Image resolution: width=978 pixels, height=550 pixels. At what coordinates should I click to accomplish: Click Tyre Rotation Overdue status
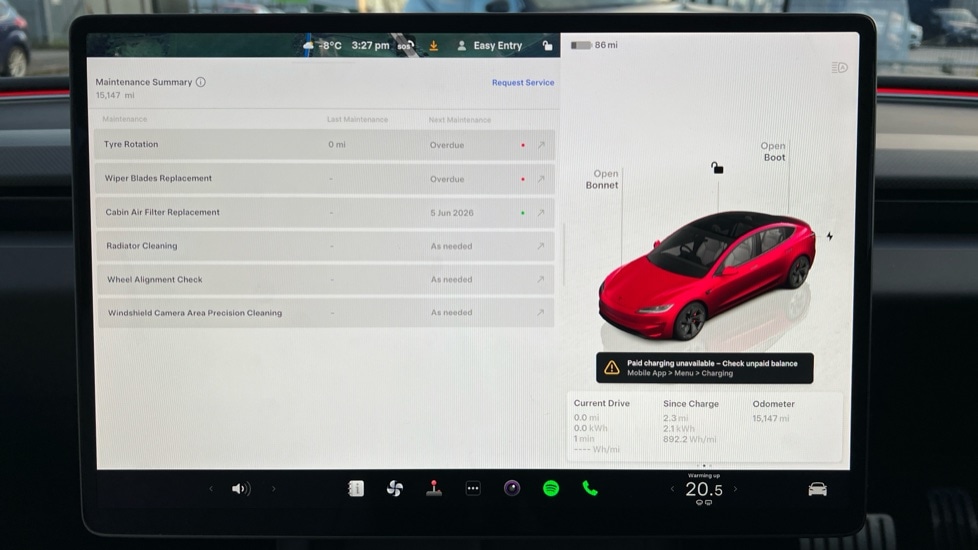click(447, 145)
